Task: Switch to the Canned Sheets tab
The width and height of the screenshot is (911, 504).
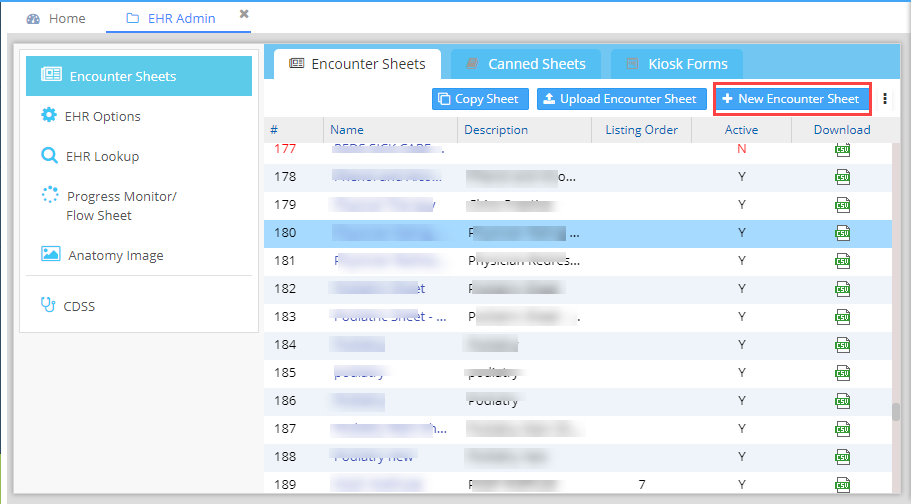Action: 527,64
